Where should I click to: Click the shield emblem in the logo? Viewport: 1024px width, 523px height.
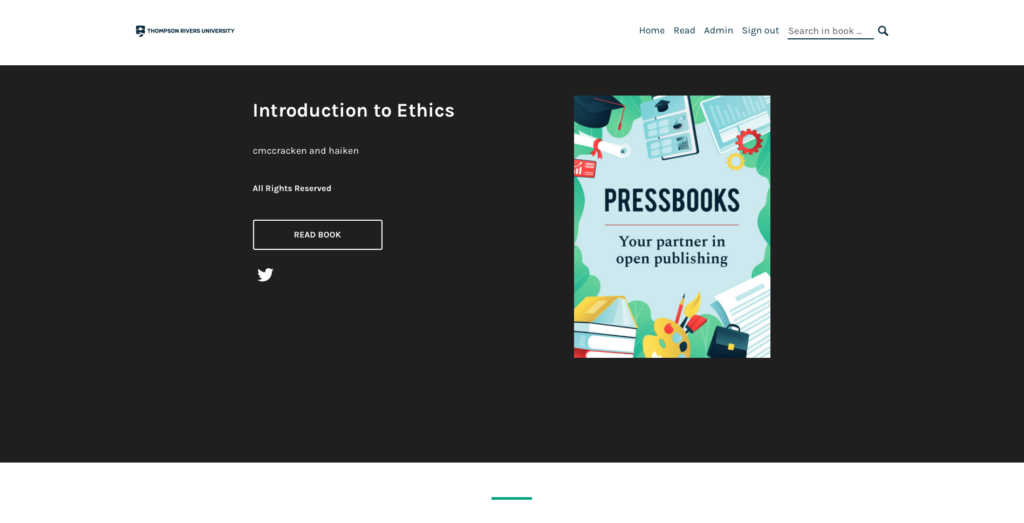tap(140, 31)
